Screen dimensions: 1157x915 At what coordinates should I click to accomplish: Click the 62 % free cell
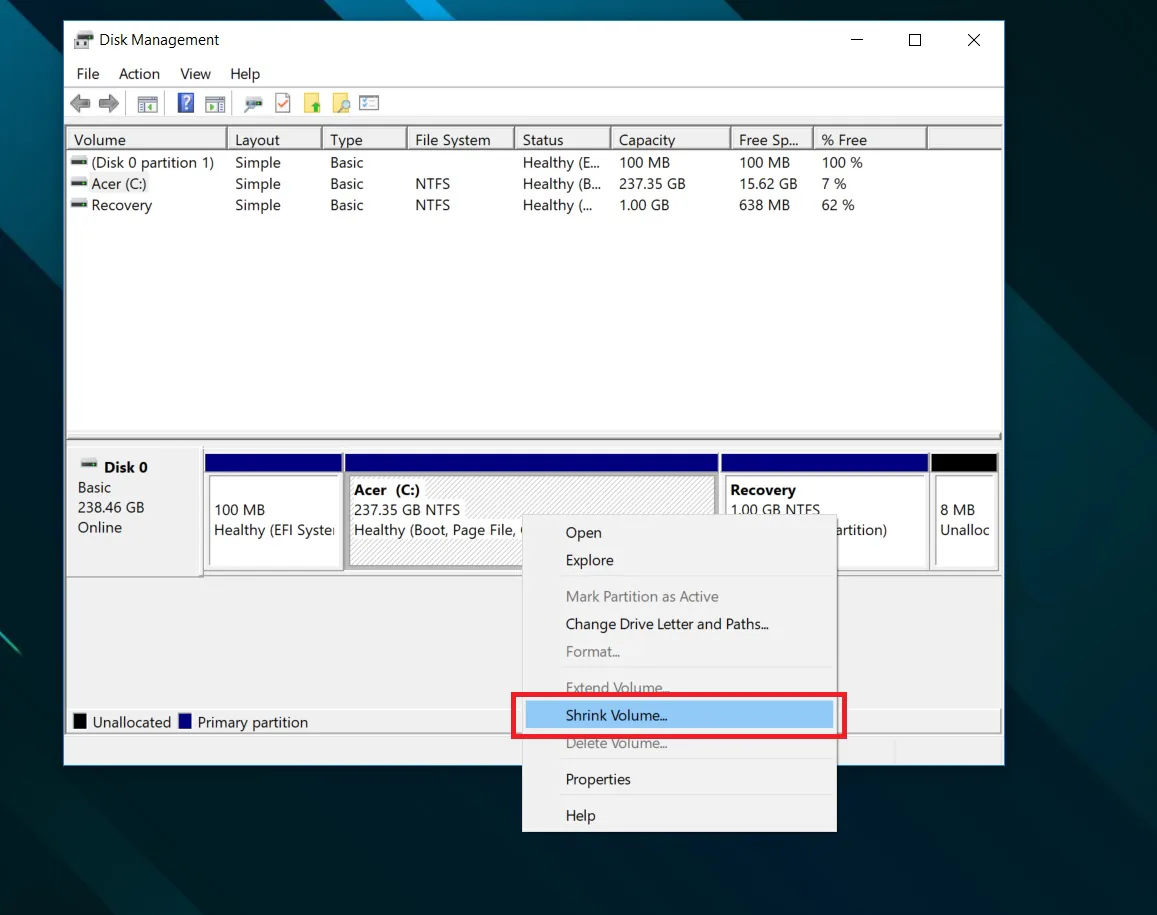837,205
